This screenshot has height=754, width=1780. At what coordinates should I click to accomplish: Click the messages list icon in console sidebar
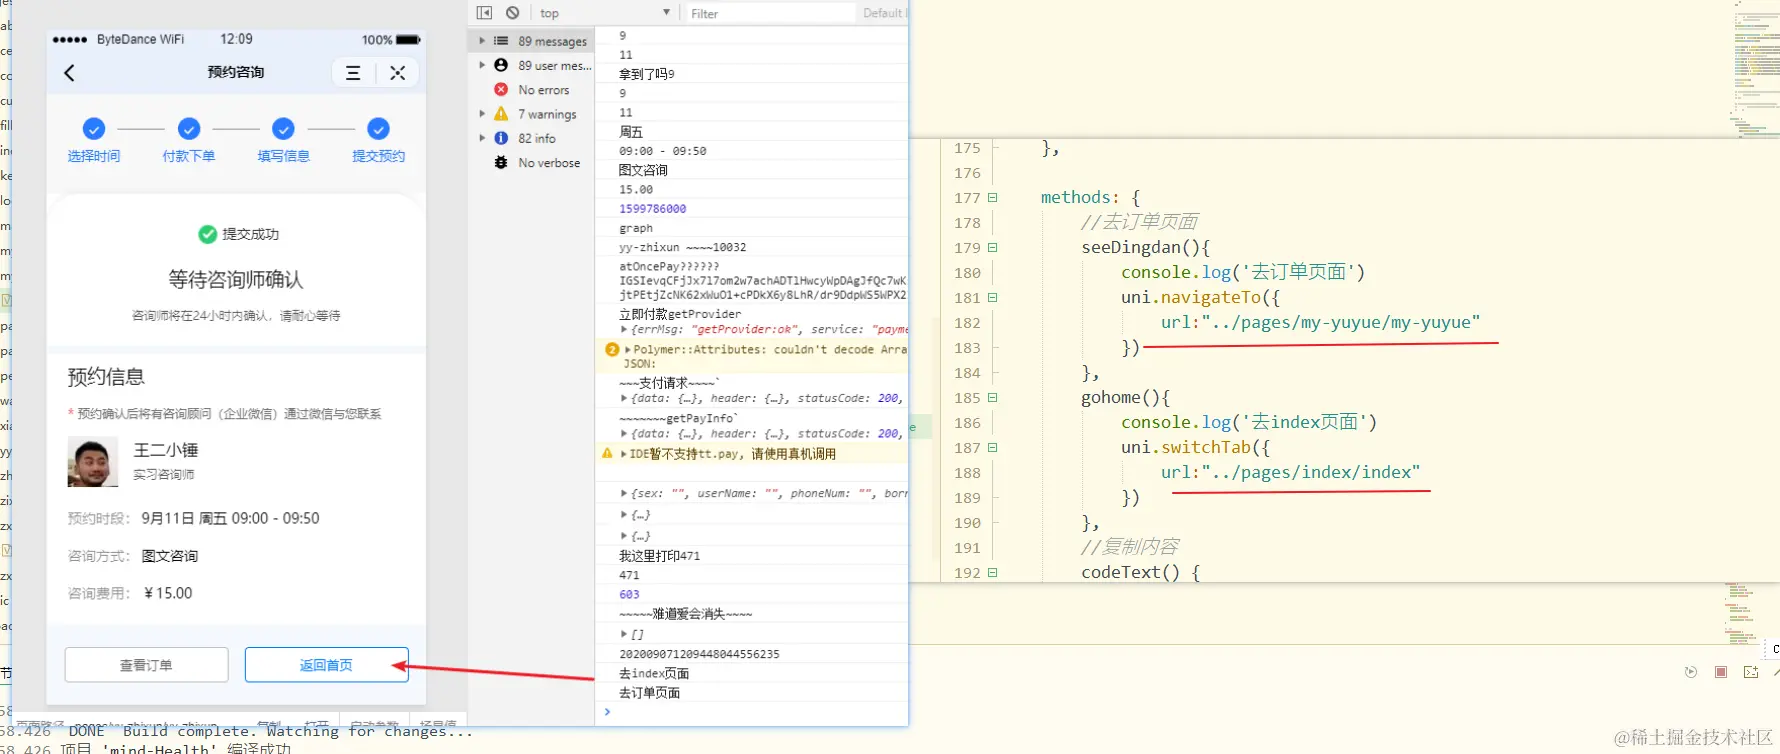[x=501, y=41]
